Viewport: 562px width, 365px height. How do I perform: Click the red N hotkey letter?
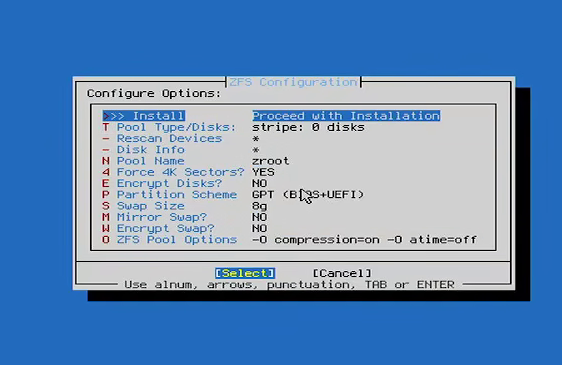click(x=106, y=161)
